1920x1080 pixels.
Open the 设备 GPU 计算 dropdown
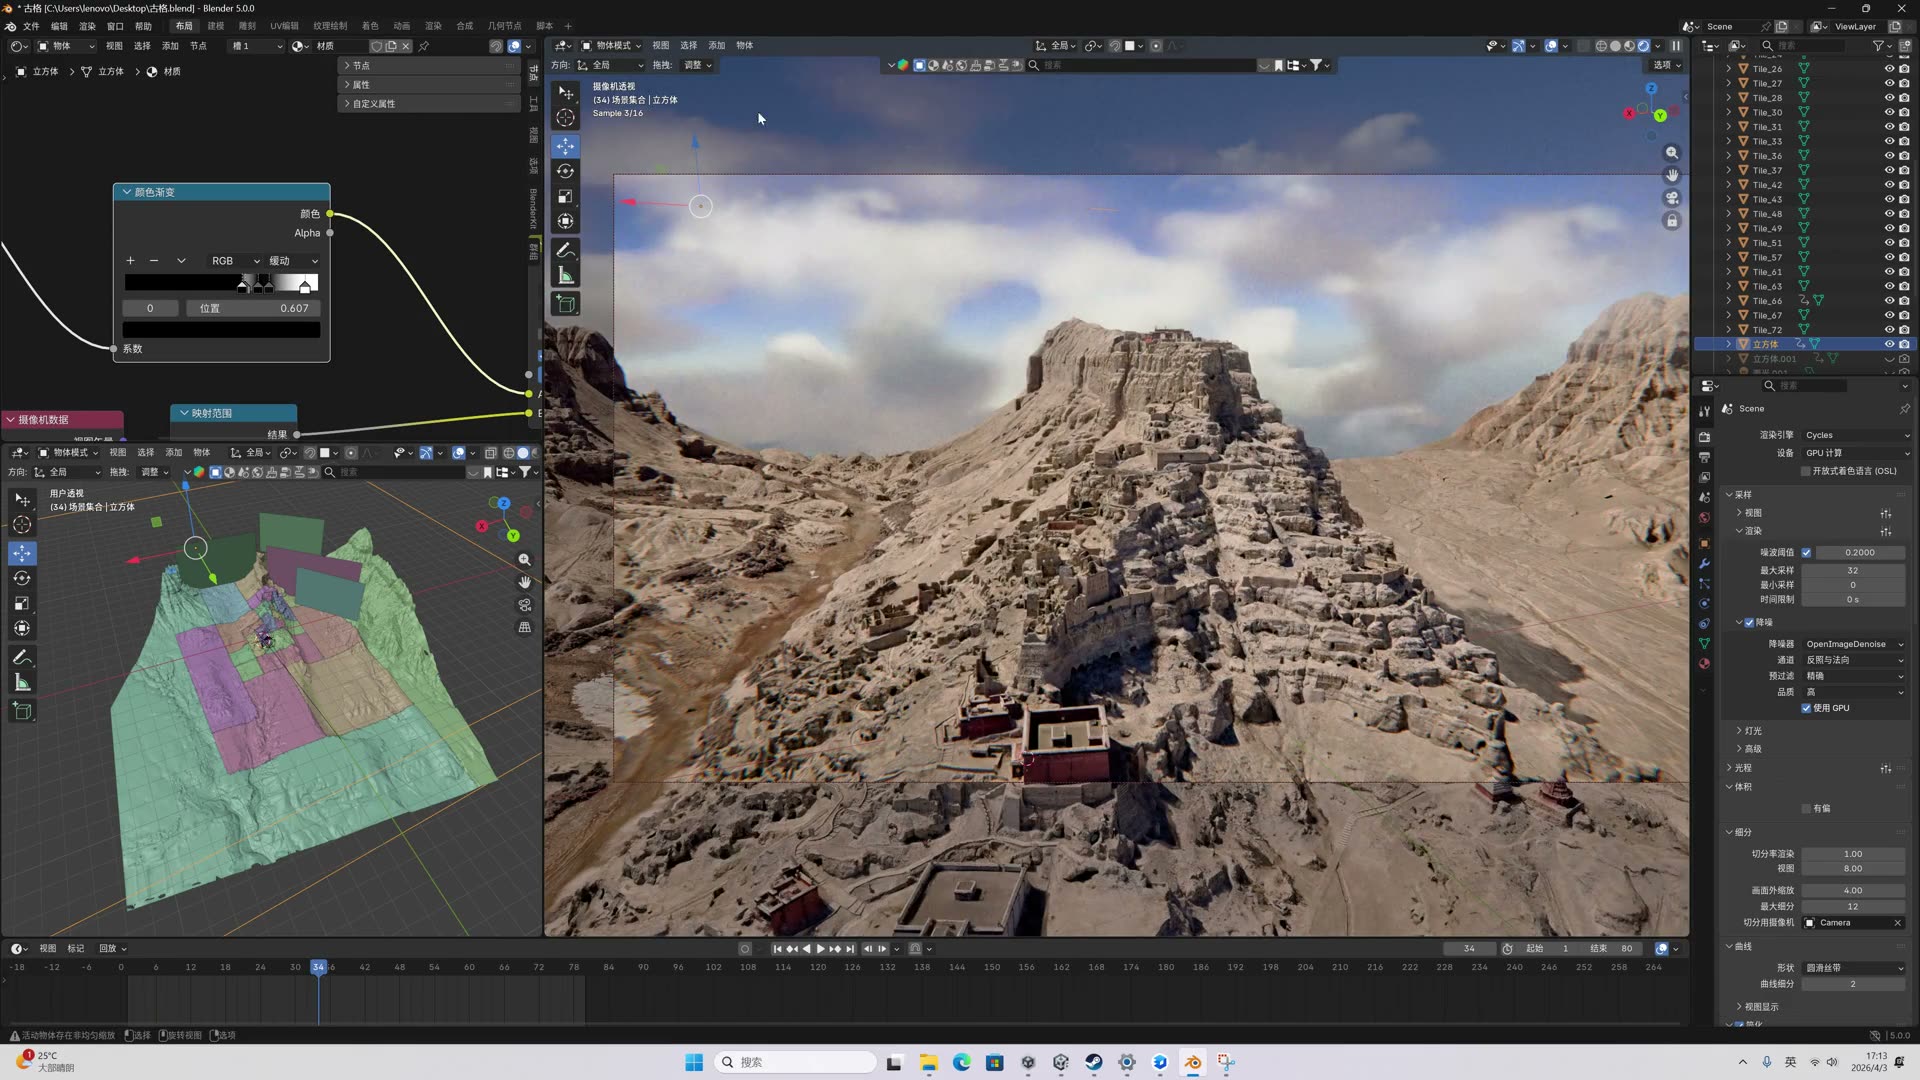pos(1857,453)
